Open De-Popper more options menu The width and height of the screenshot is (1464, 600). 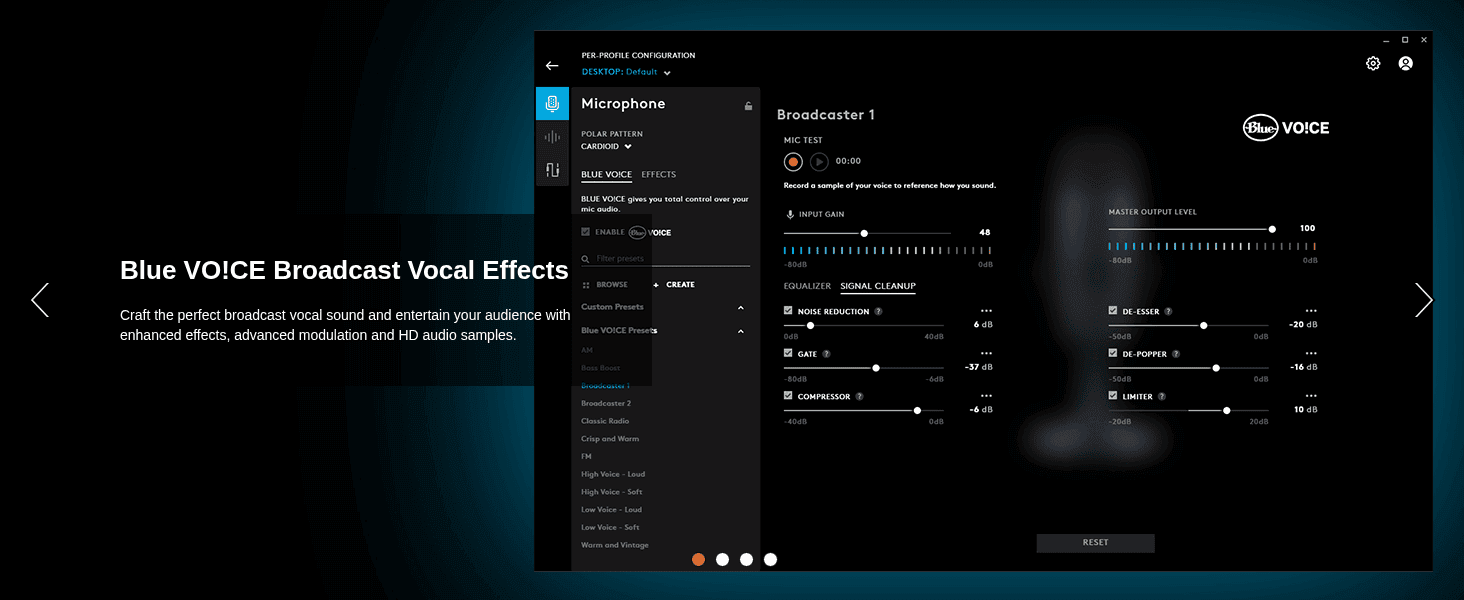pyautogui.click(x=1311, y=353)
